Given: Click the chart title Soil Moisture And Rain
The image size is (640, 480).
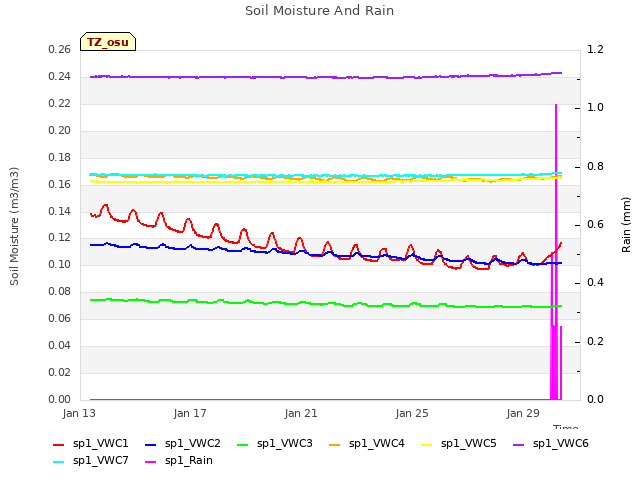Looking at the screenshot, I should click(320, 11).
